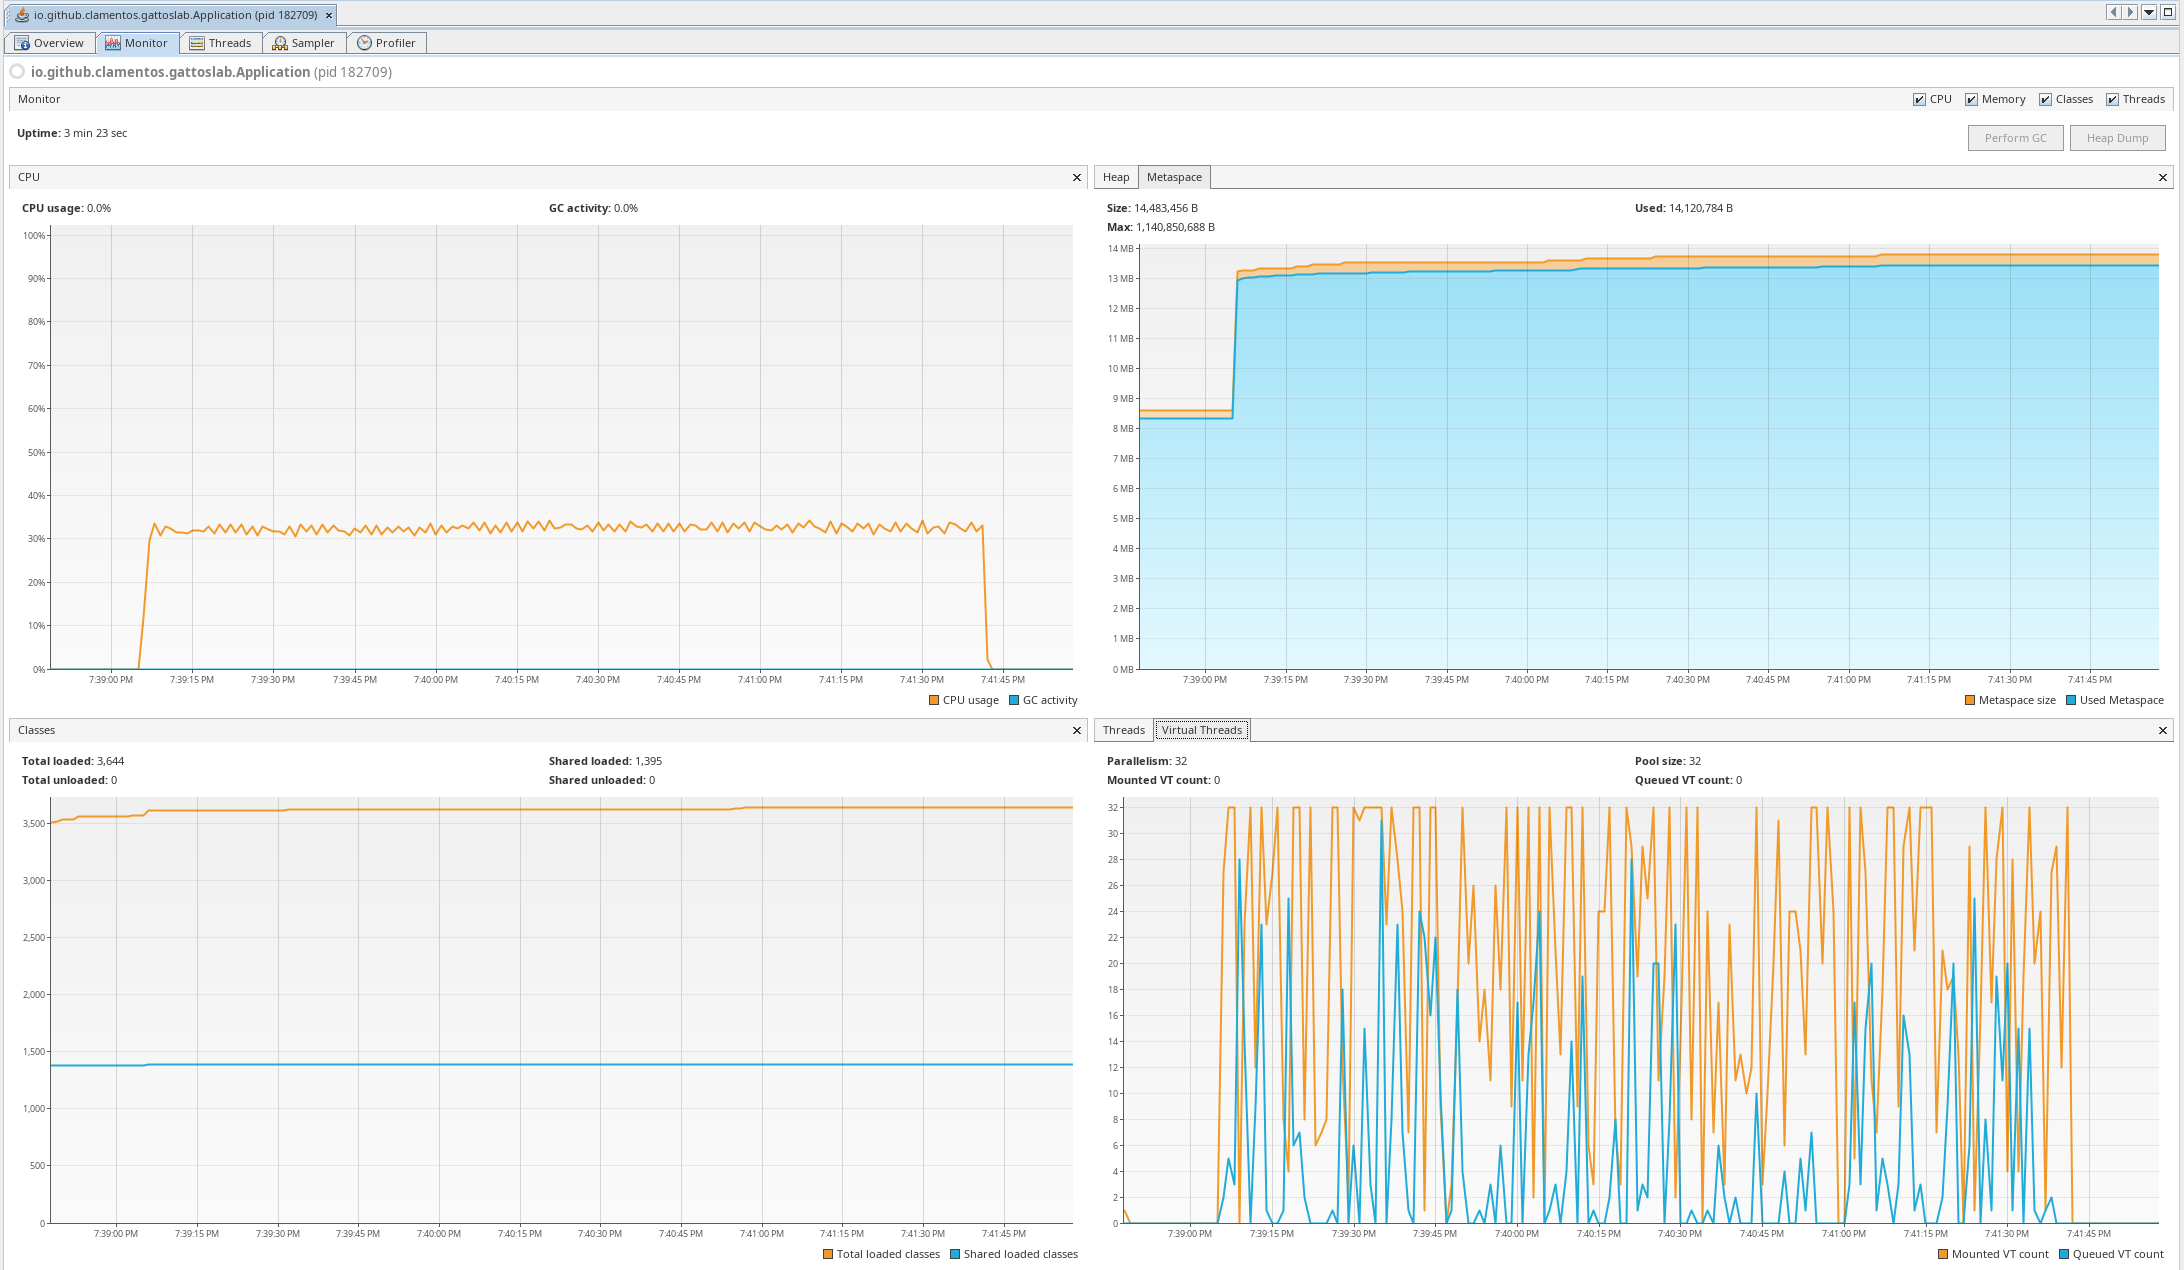Maximize the window using top-right square icon
The width and height of the screenshot is (2184, 1270).
click(x=2168, y=12)
